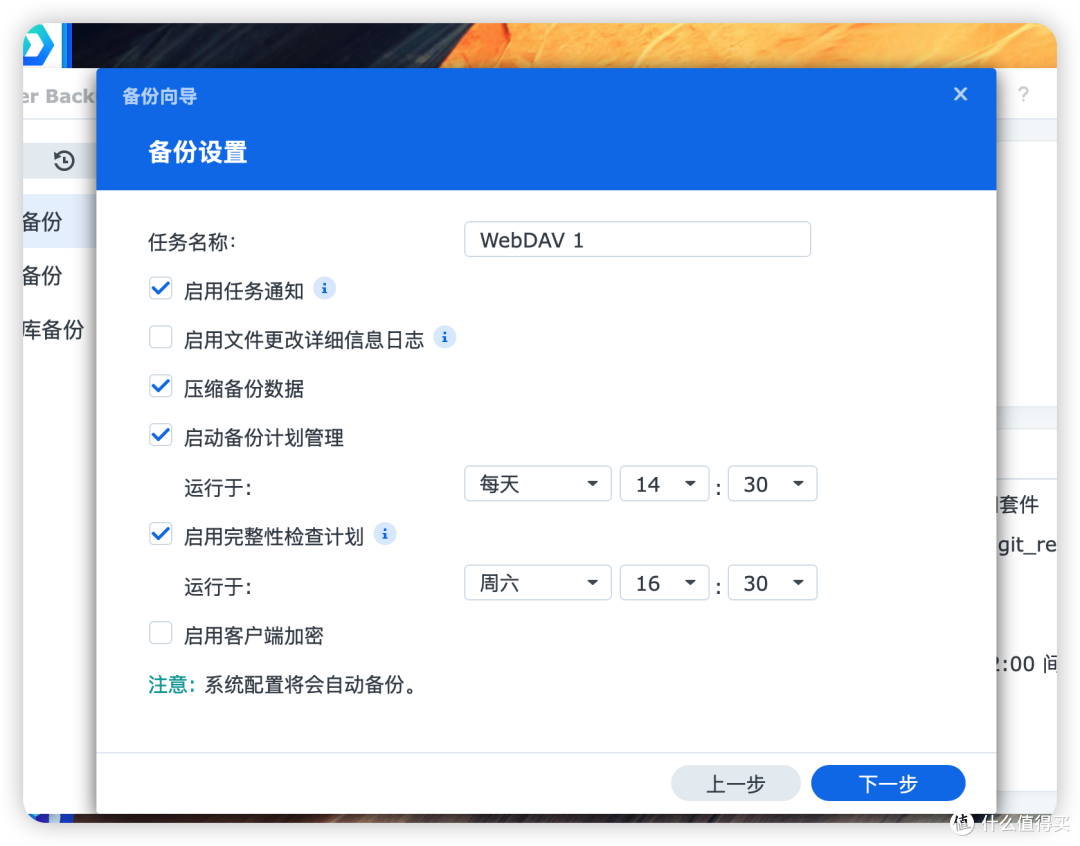Click the help question mark icon
This screenshot has width=1080, height=846.
1024,94
